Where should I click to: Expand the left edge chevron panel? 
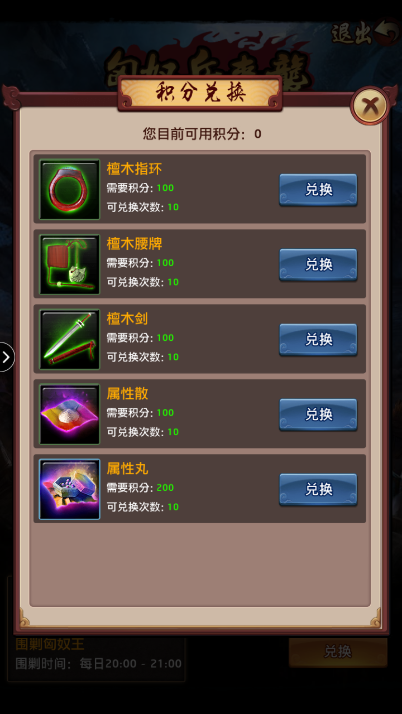click(6, 357)
